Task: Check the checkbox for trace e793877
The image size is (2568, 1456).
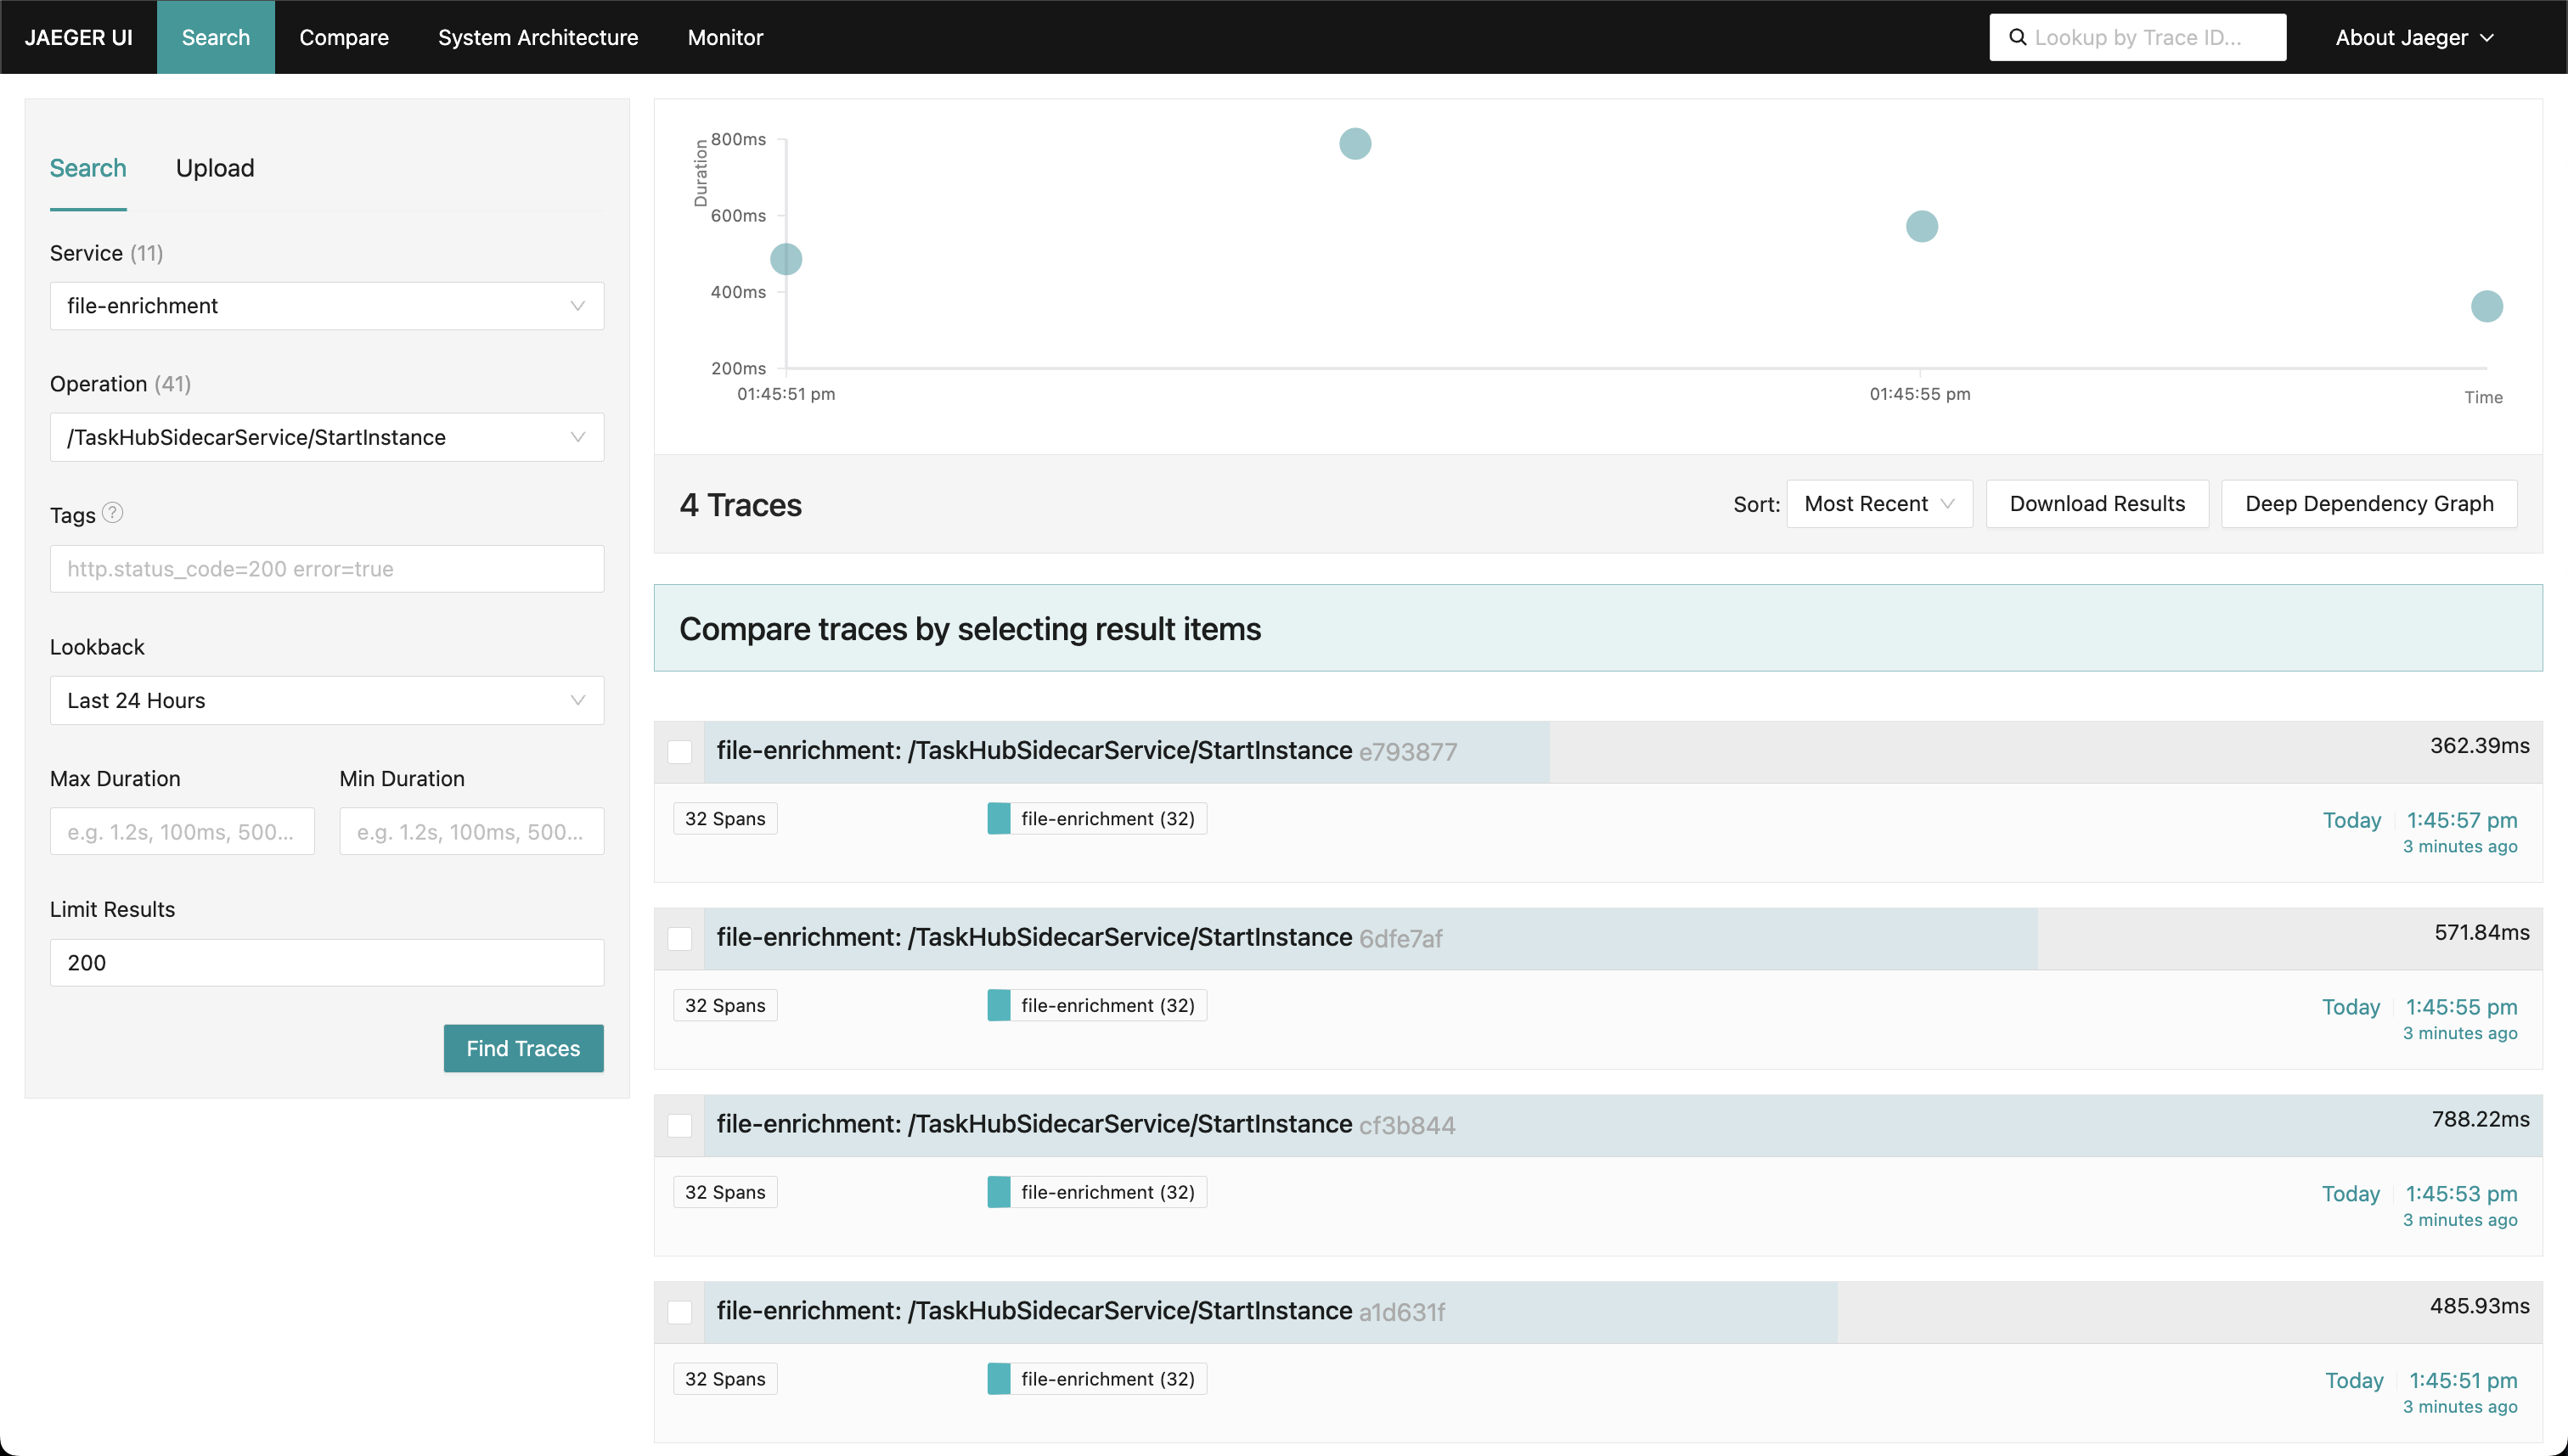Action: pos(680,752)
